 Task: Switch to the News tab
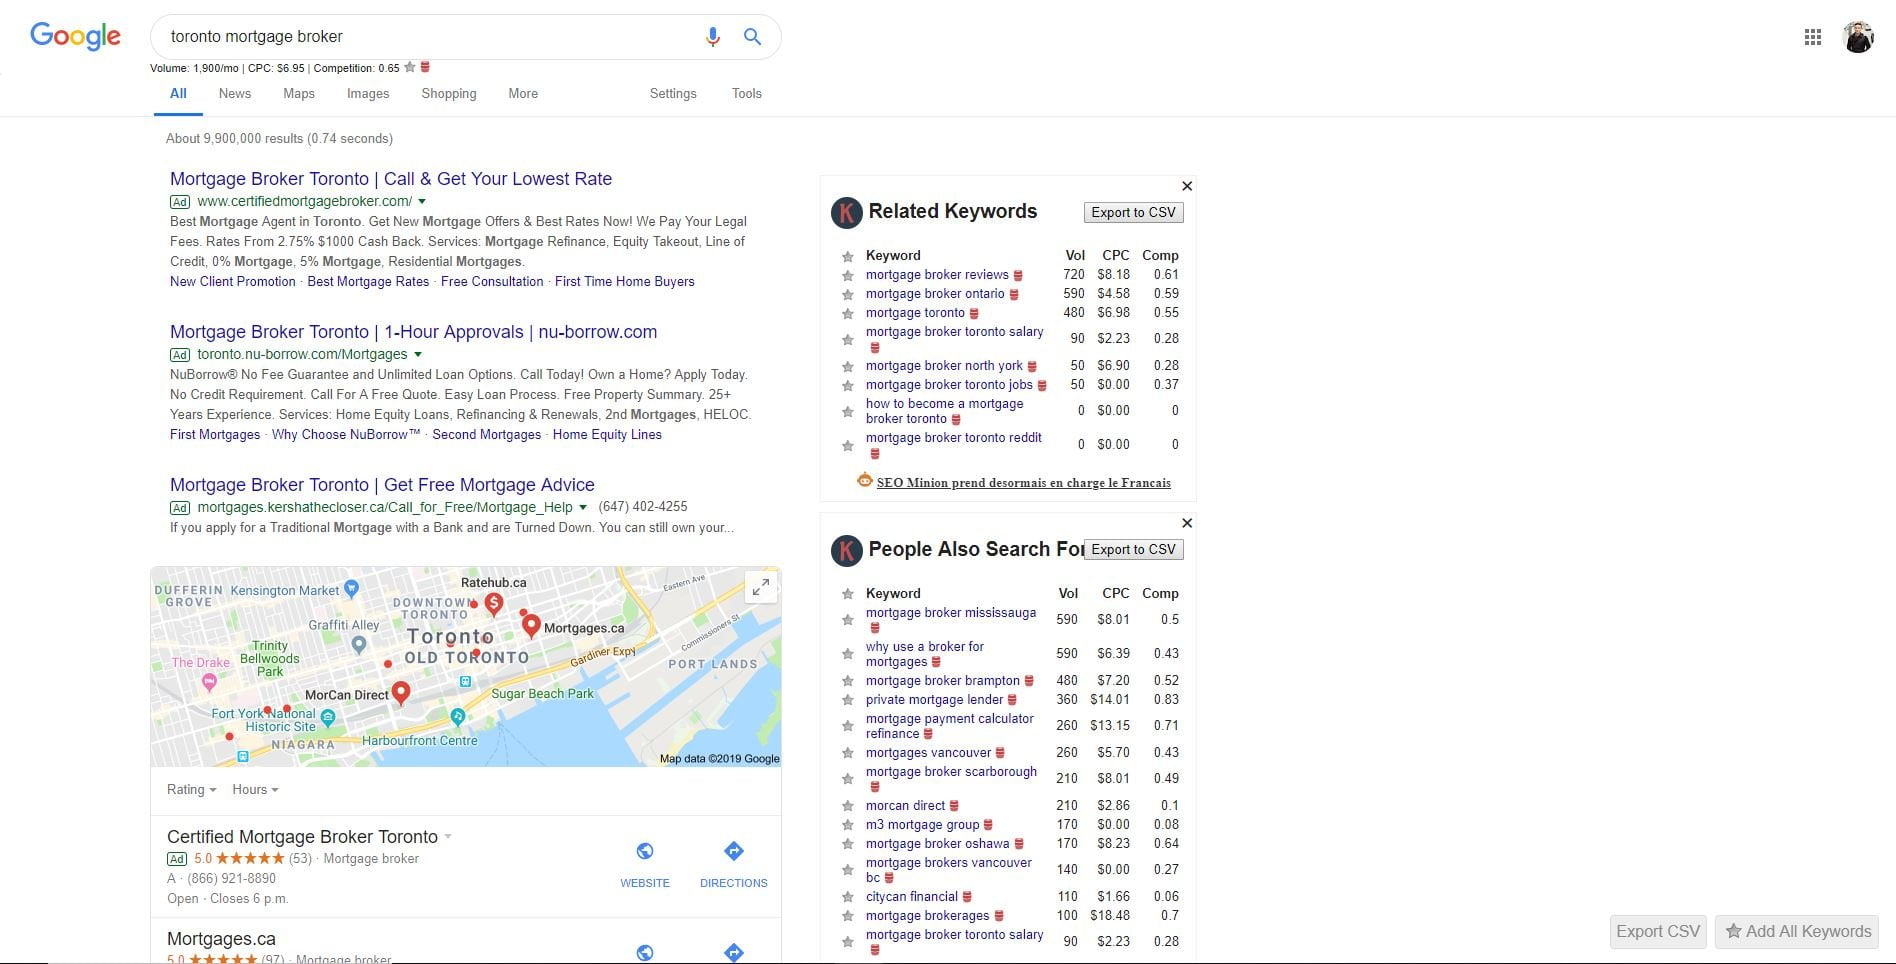[x=235, y=93]
